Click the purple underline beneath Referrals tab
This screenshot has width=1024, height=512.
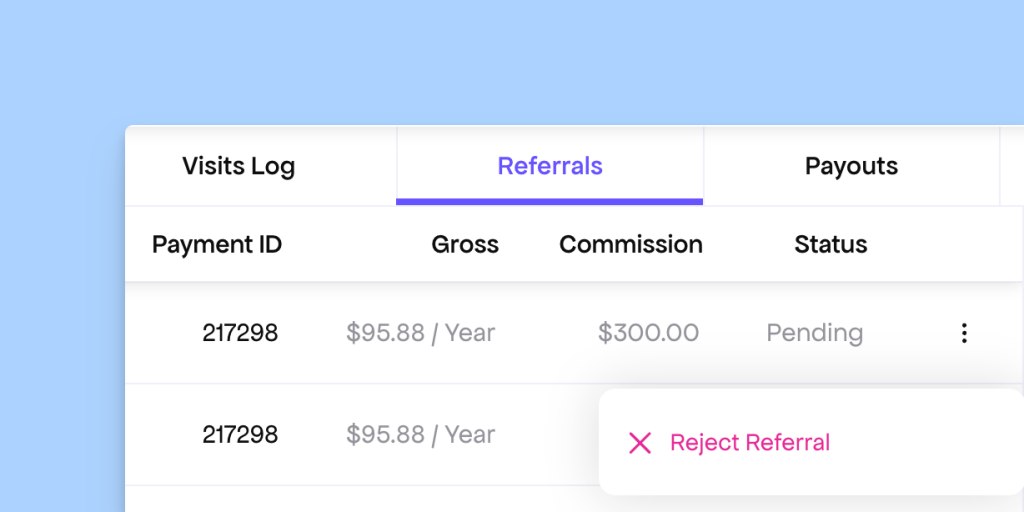[x=550, y=202]
